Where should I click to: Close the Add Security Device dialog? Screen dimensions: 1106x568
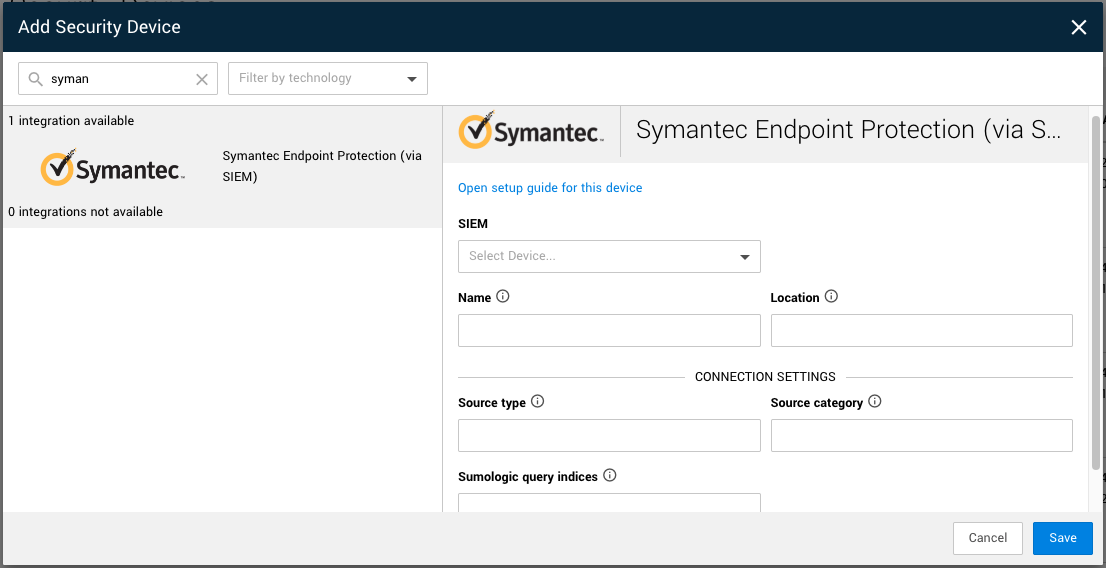[1078, 28]
